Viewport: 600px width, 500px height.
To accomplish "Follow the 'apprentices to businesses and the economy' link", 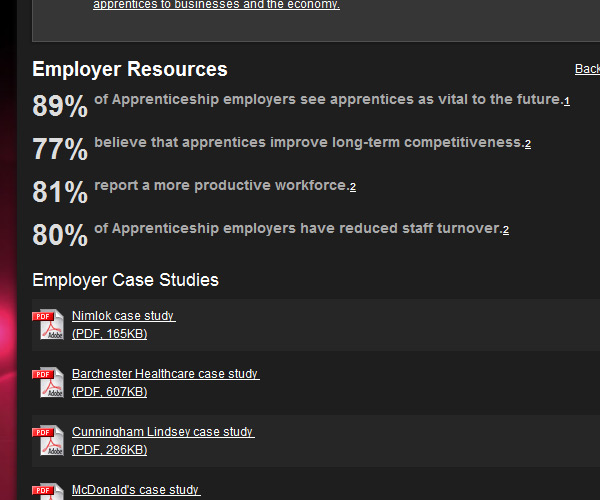I will pyautogui.click(x=216, y=5).
